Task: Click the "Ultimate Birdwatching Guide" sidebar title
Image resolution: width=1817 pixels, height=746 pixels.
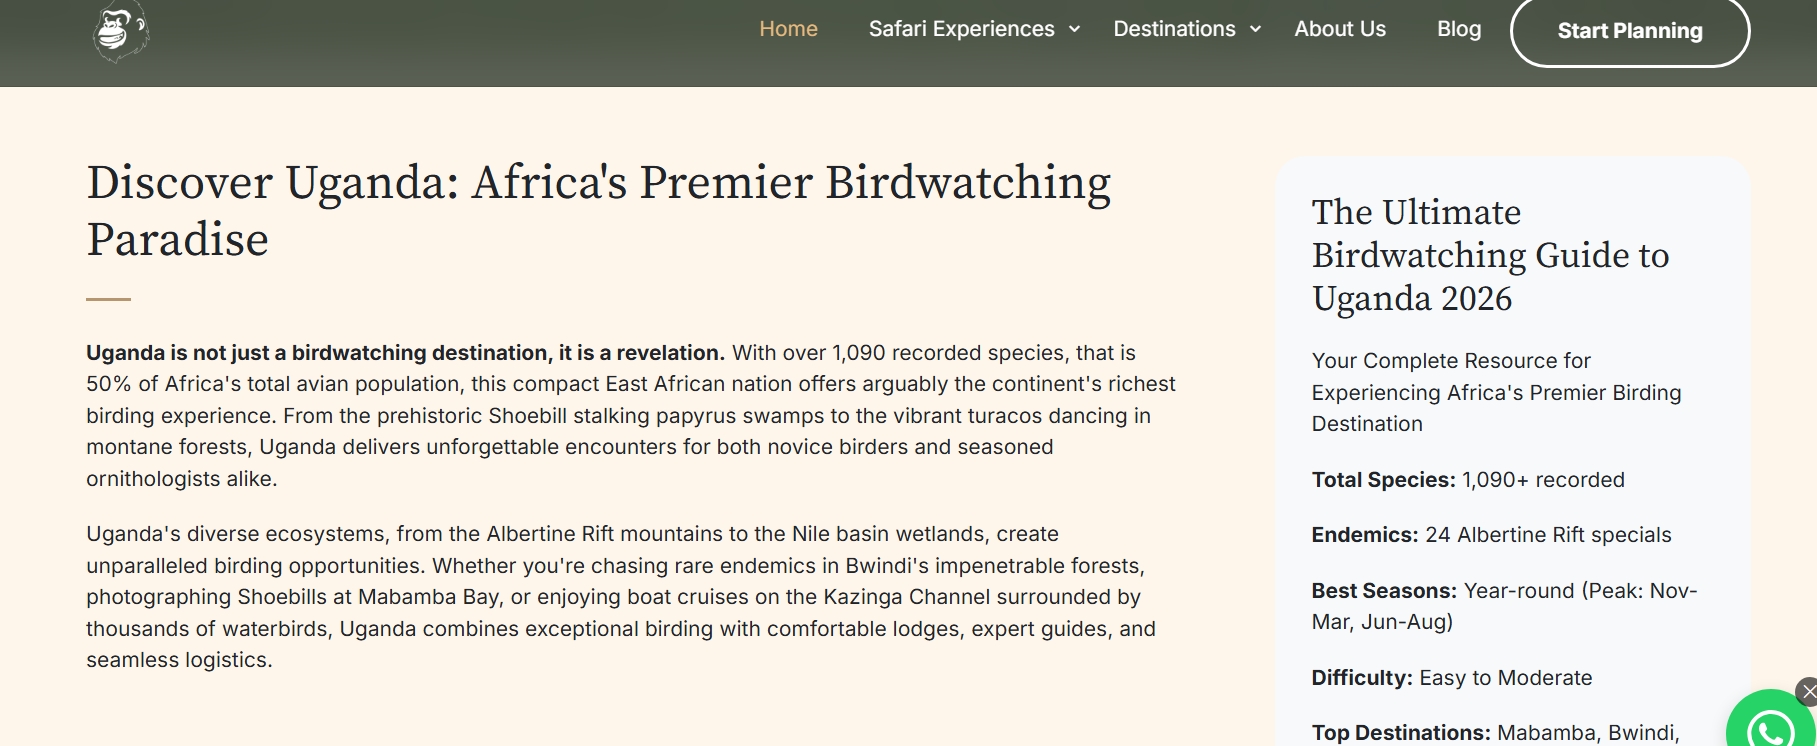Action: (1490, 255)
